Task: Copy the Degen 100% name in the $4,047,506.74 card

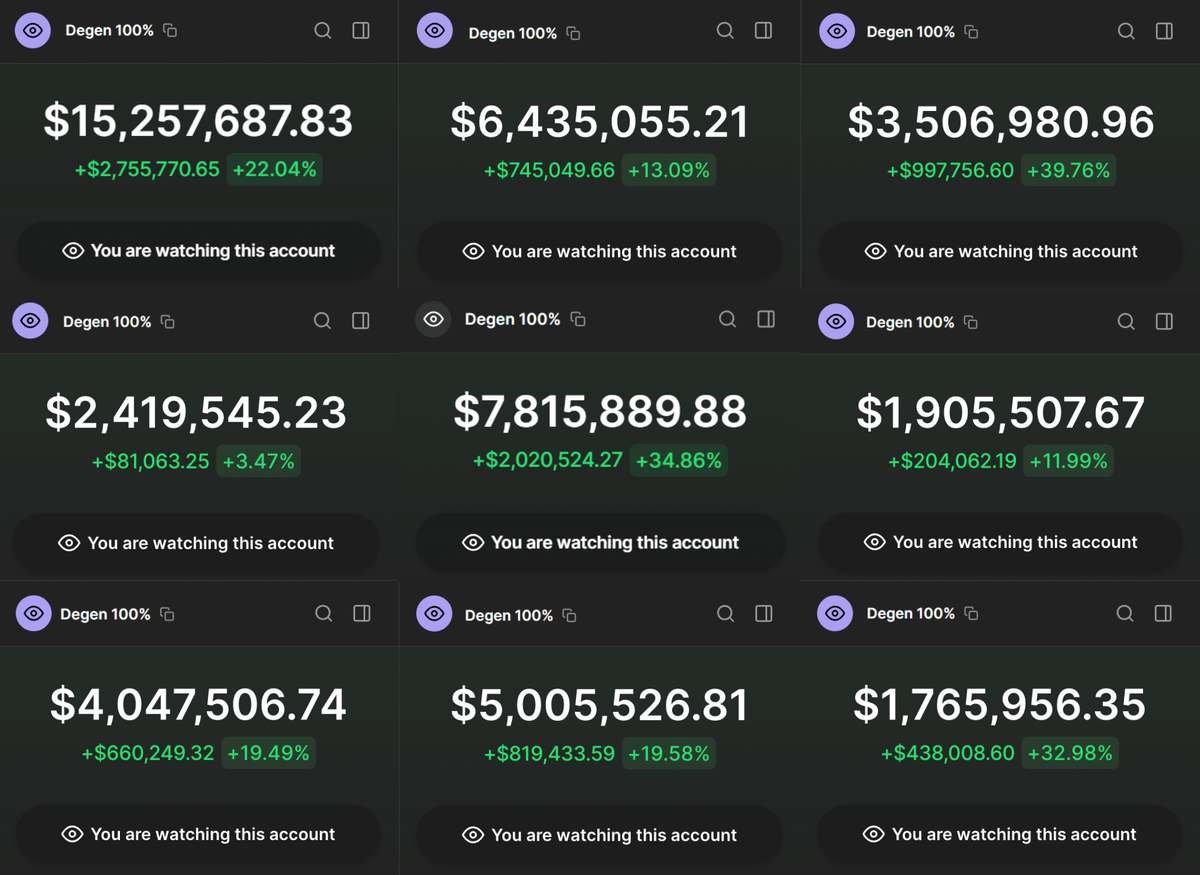Action: coord(168,614)
